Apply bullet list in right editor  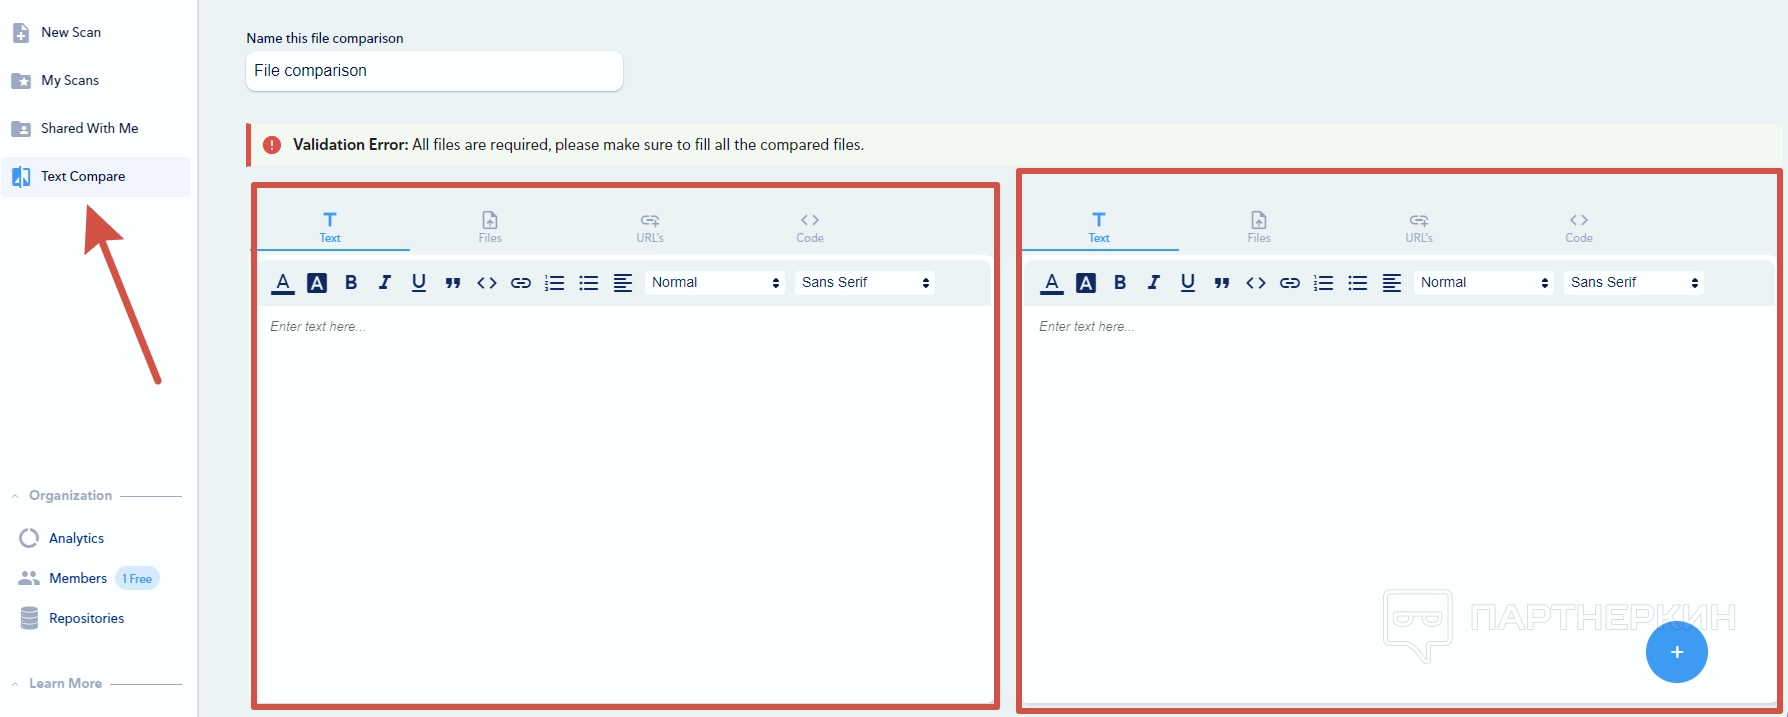(1358, 283)
